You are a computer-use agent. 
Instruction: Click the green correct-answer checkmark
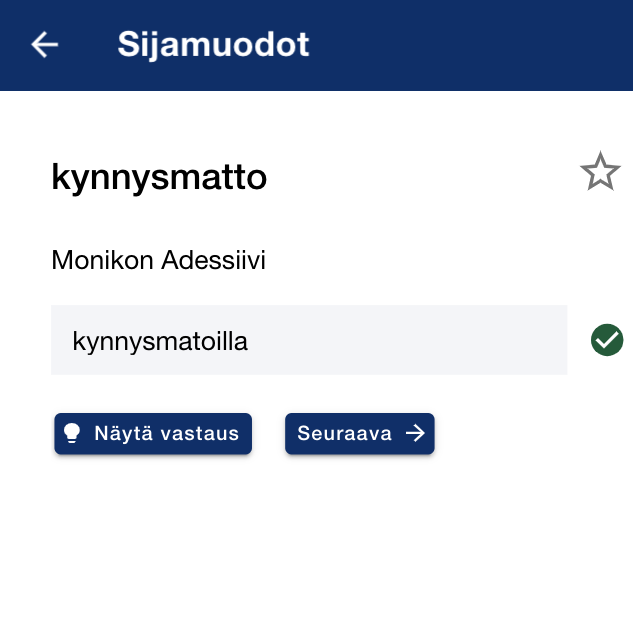607,340
